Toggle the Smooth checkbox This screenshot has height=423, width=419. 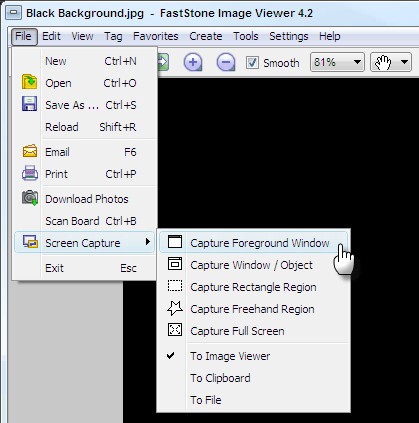(252, 62)
